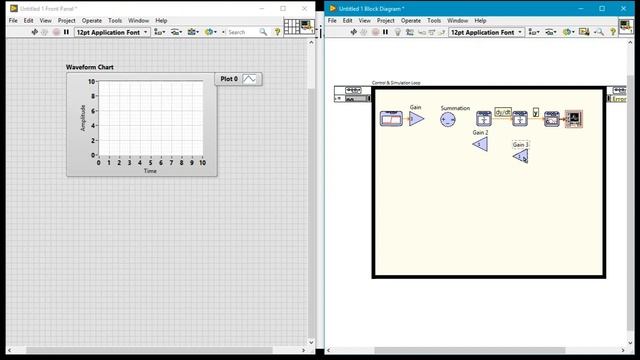Open File menu in Front Panel
This screenshot has width=640, height=360.
pos(13,20)
